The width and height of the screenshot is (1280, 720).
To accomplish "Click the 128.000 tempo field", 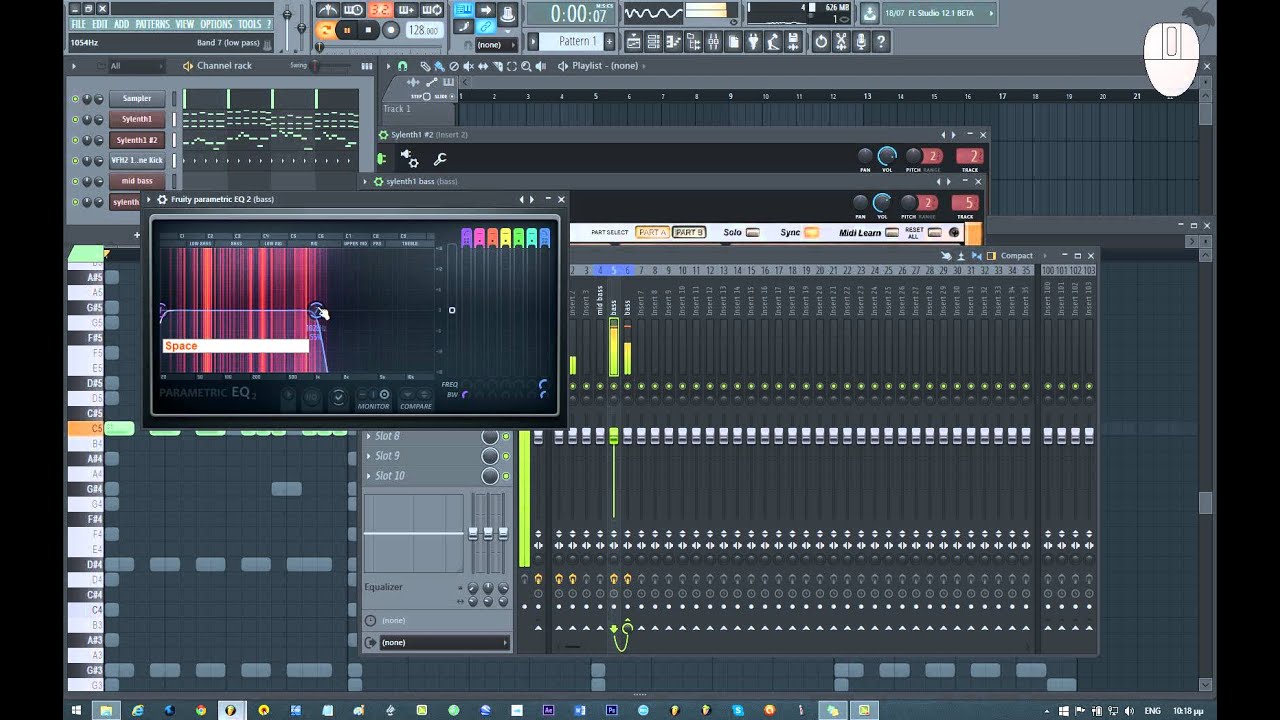I will coord(423,30).
